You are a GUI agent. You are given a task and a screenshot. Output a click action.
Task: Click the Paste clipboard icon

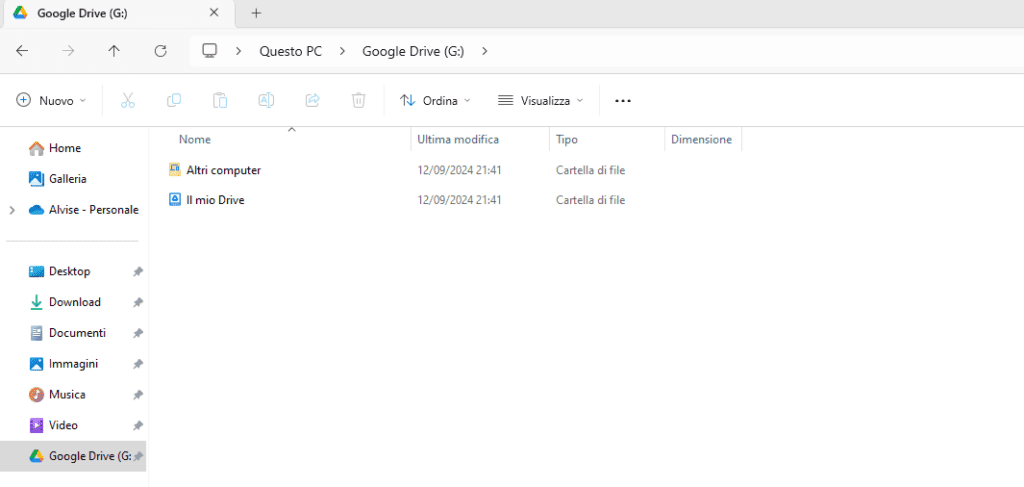click(x=220, y=100)
